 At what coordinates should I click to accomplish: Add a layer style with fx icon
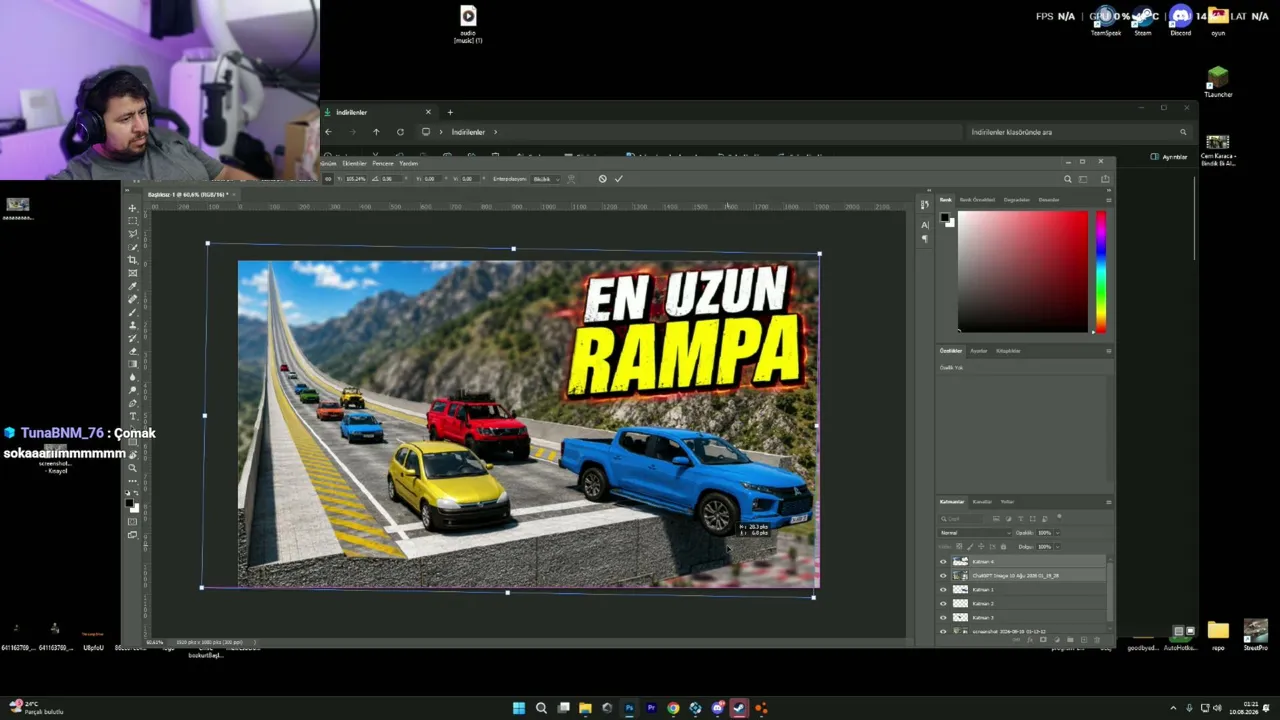(1031, 640)
